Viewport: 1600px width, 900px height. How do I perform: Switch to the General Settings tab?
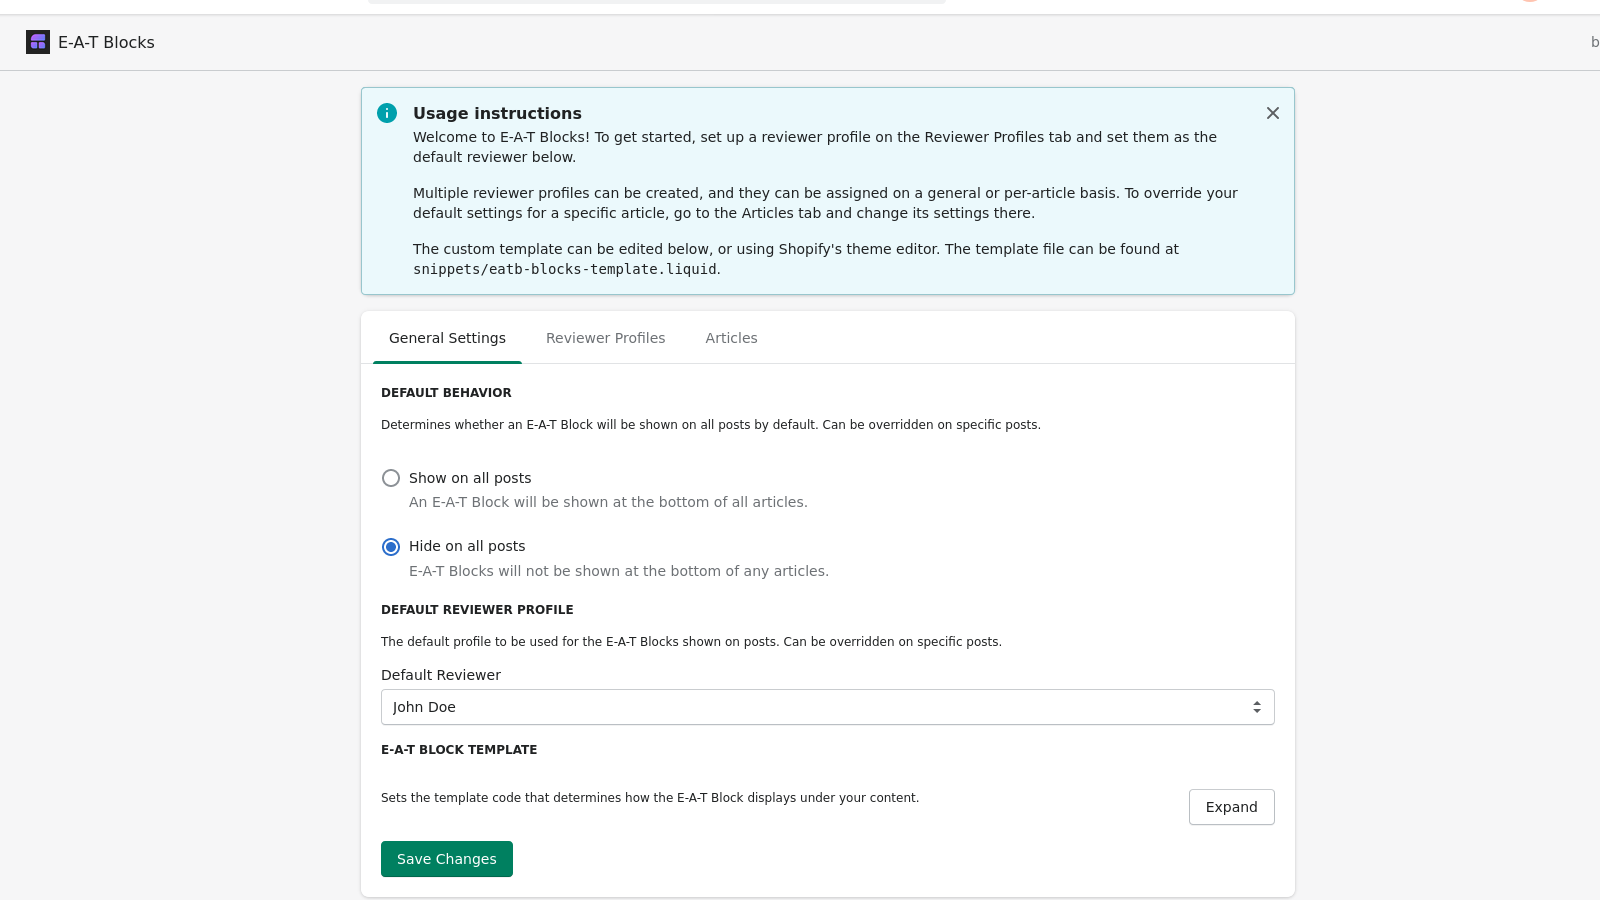coord(447,338)
